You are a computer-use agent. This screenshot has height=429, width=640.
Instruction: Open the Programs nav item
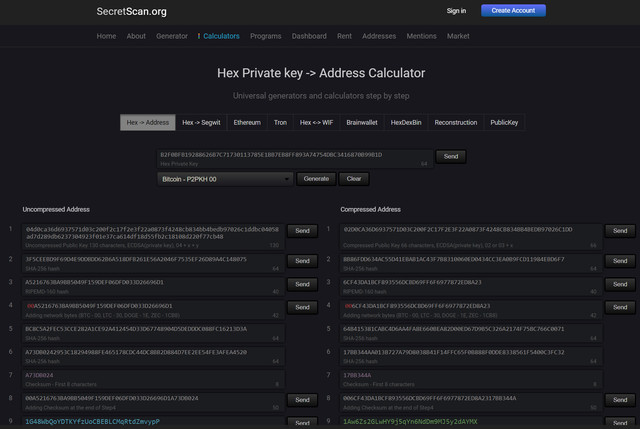tap(266, 36)
